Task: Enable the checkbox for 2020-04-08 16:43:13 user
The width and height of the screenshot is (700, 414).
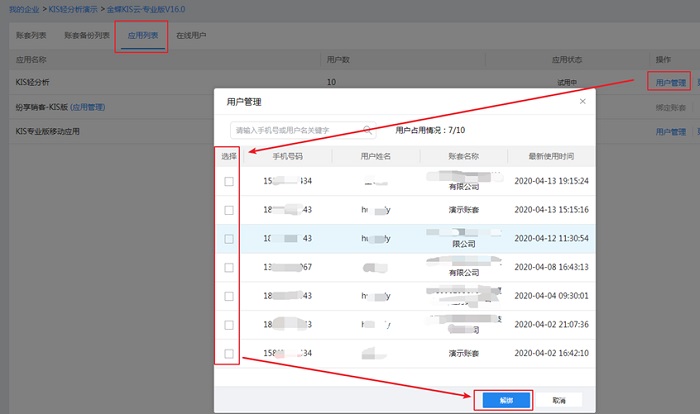Action: click(x=229, y=268)
